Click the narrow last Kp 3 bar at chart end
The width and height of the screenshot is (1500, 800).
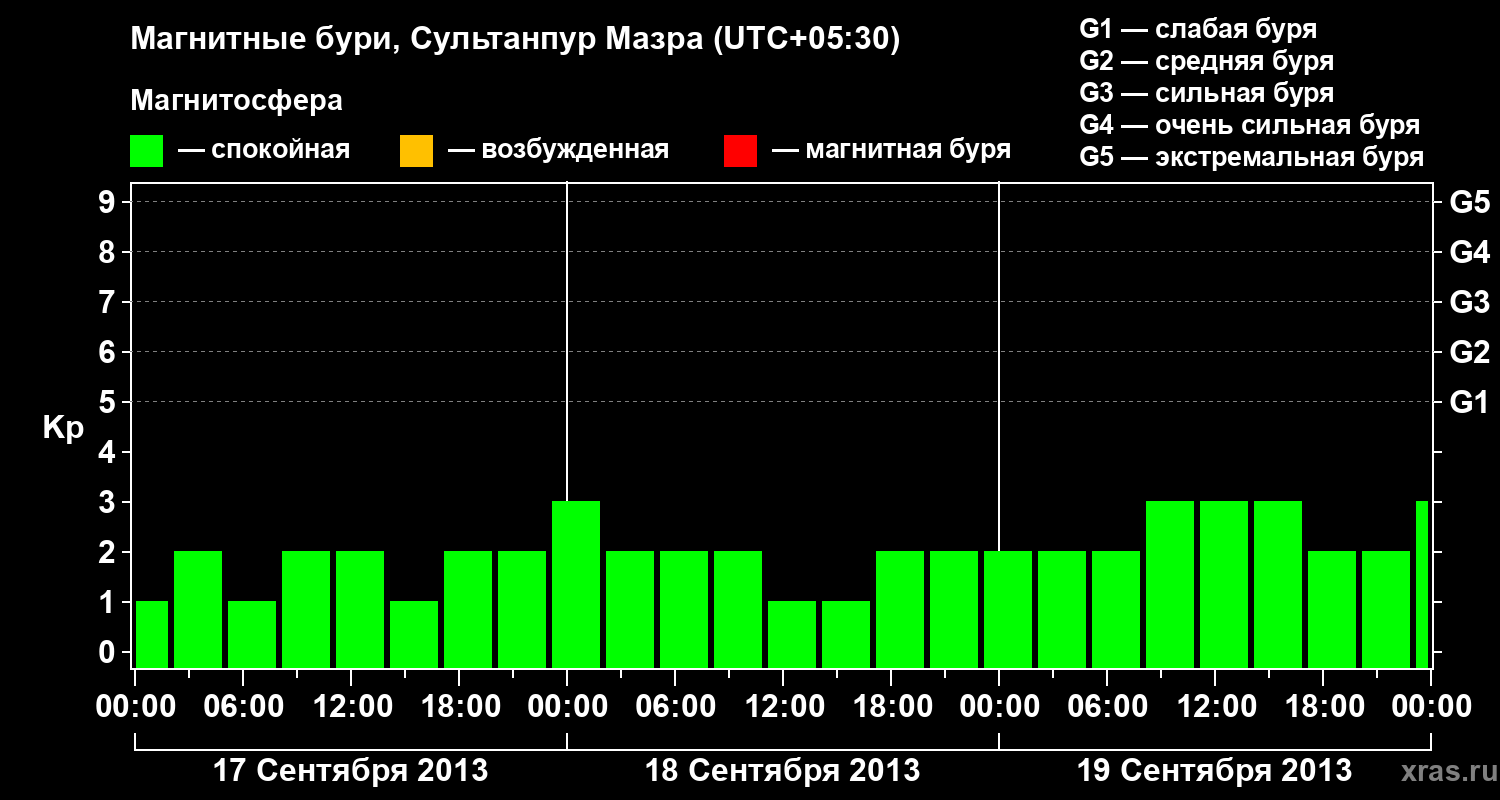(1422, 584)
